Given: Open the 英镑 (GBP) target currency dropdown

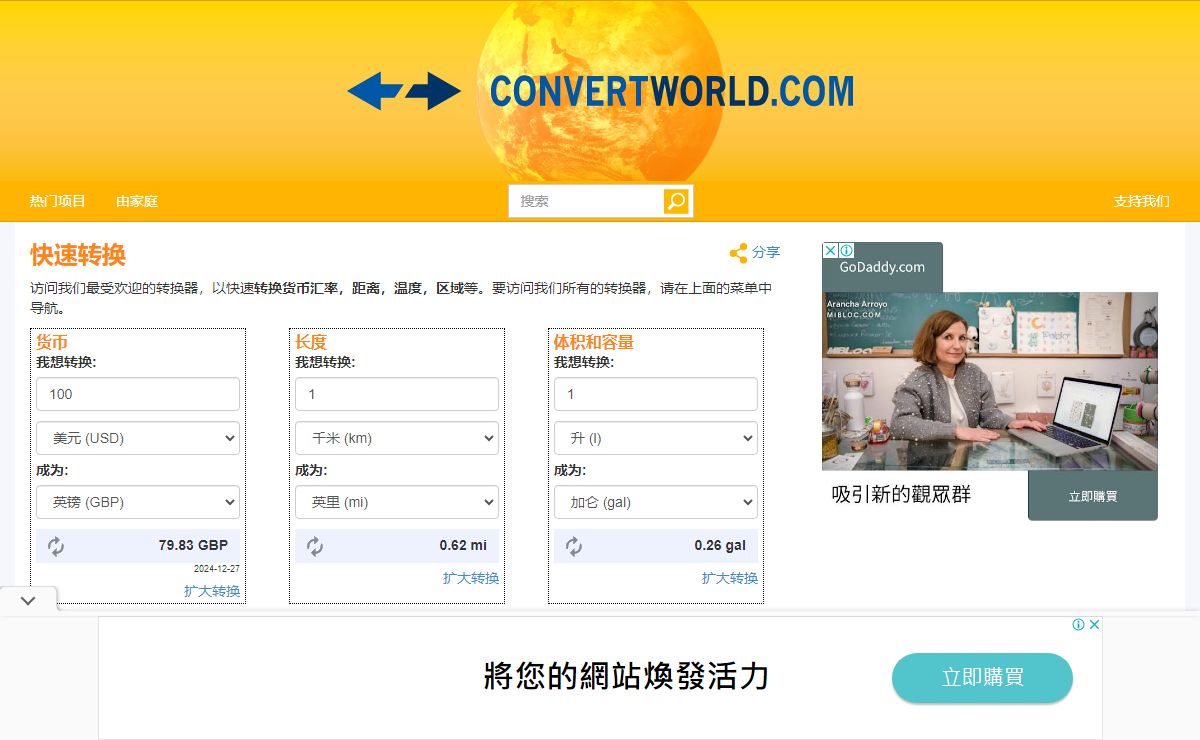Looking at the screenshot, I should coord(138,502).
